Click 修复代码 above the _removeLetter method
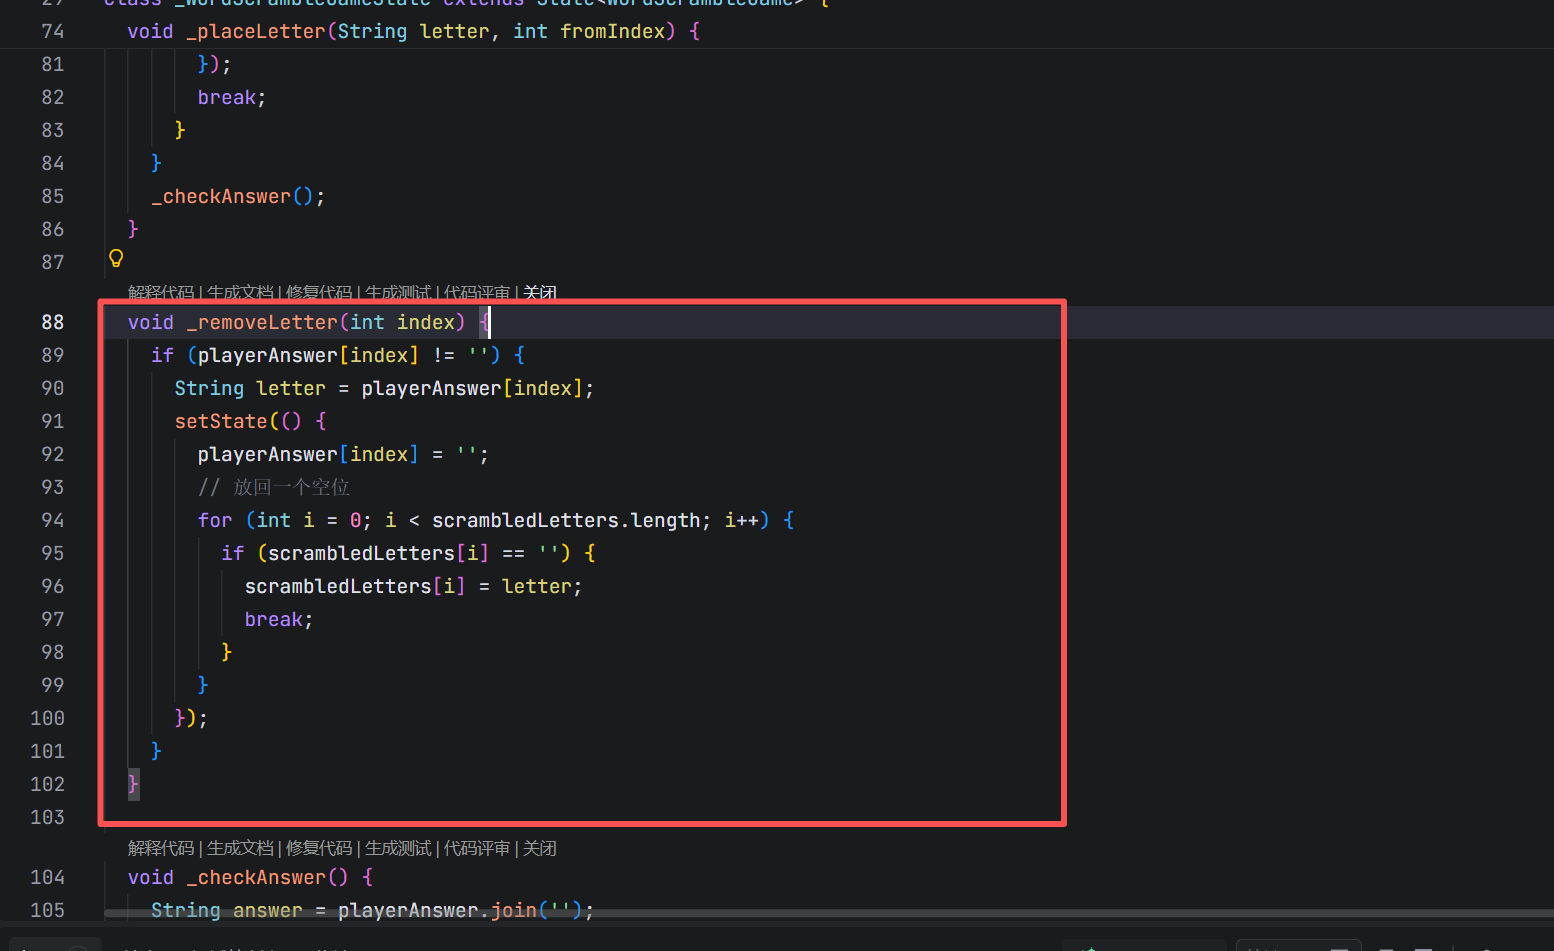Screen dimensions: 1554x951 [319, 292]
